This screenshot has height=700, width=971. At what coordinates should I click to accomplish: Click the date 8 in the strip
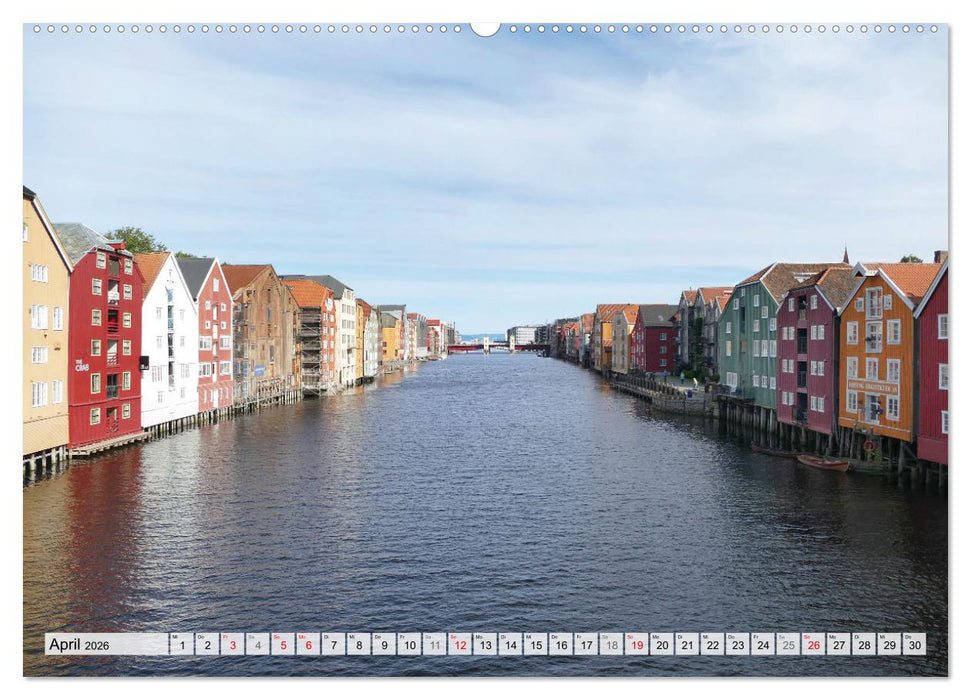click(x=358, y=646)
